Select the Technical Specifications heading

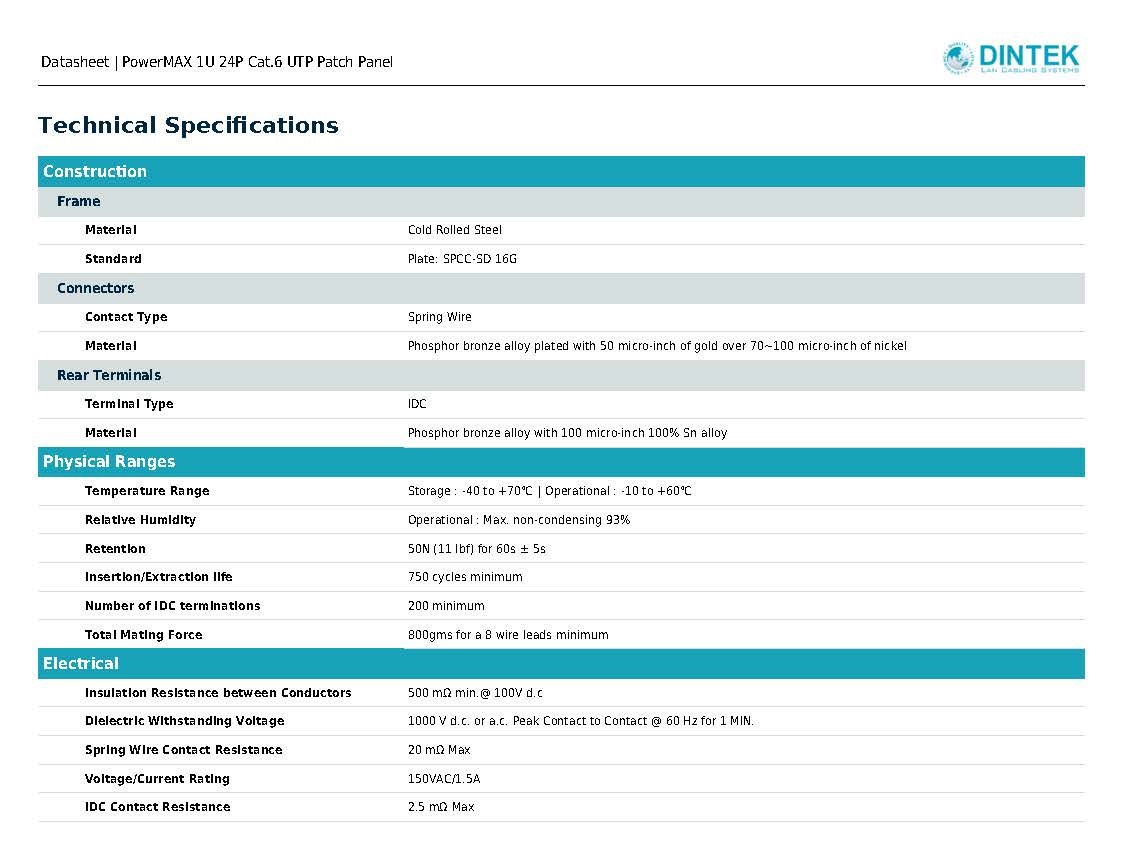pyautogui.click(x=188, y=125)
